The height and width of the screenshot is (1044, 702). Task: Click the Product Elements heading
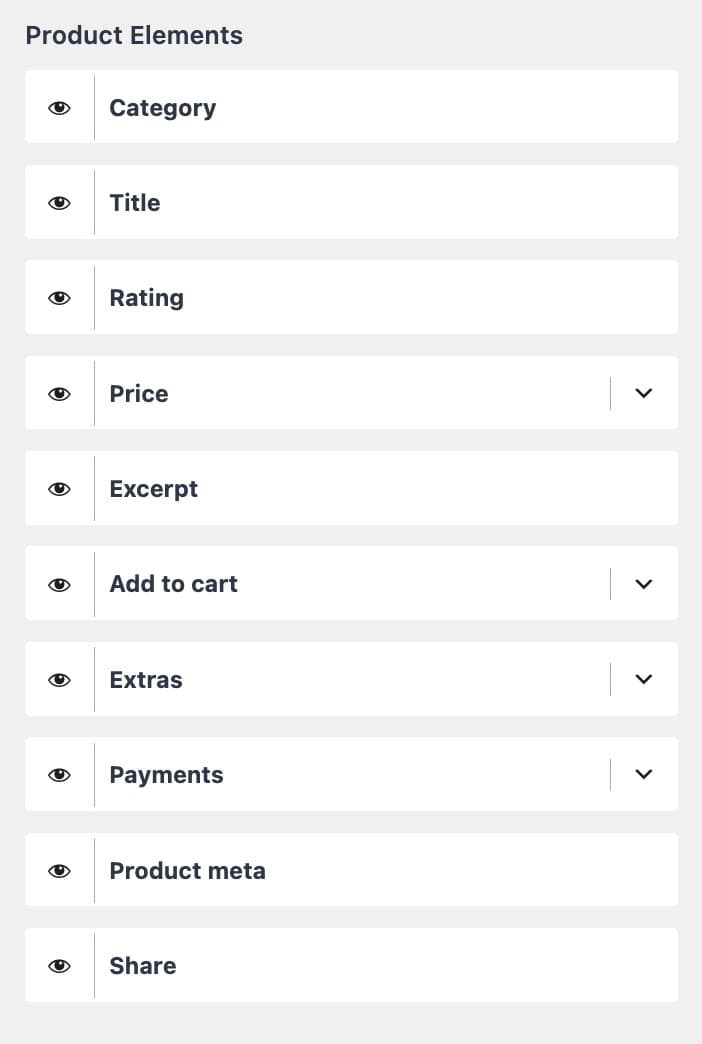click(x=134, y=35)
